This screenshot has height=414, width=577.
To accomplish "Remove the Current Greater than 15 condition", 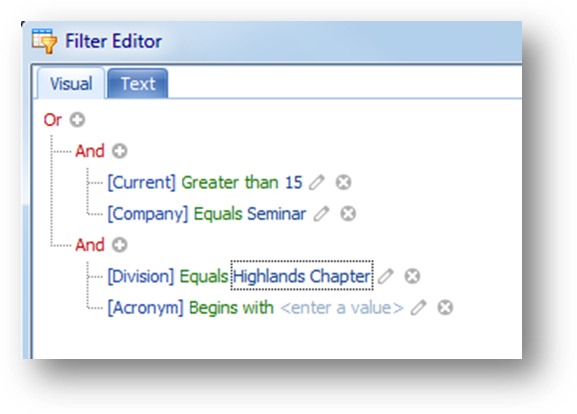I will pyautogui.click(x=343, y=182).
